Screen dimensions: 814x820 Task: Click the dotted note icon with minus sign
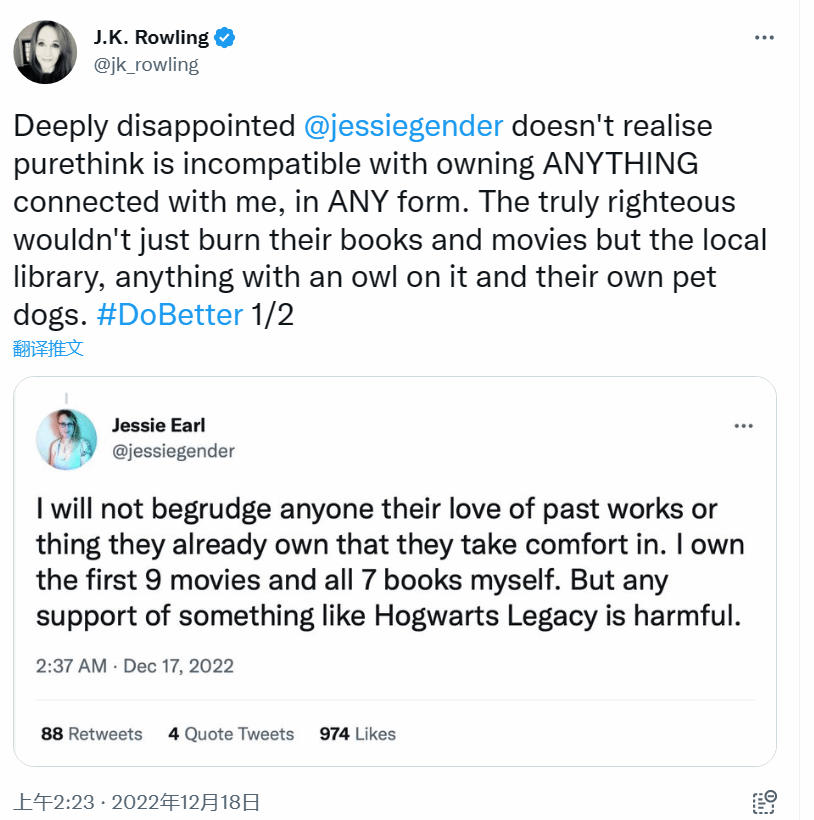765,801
